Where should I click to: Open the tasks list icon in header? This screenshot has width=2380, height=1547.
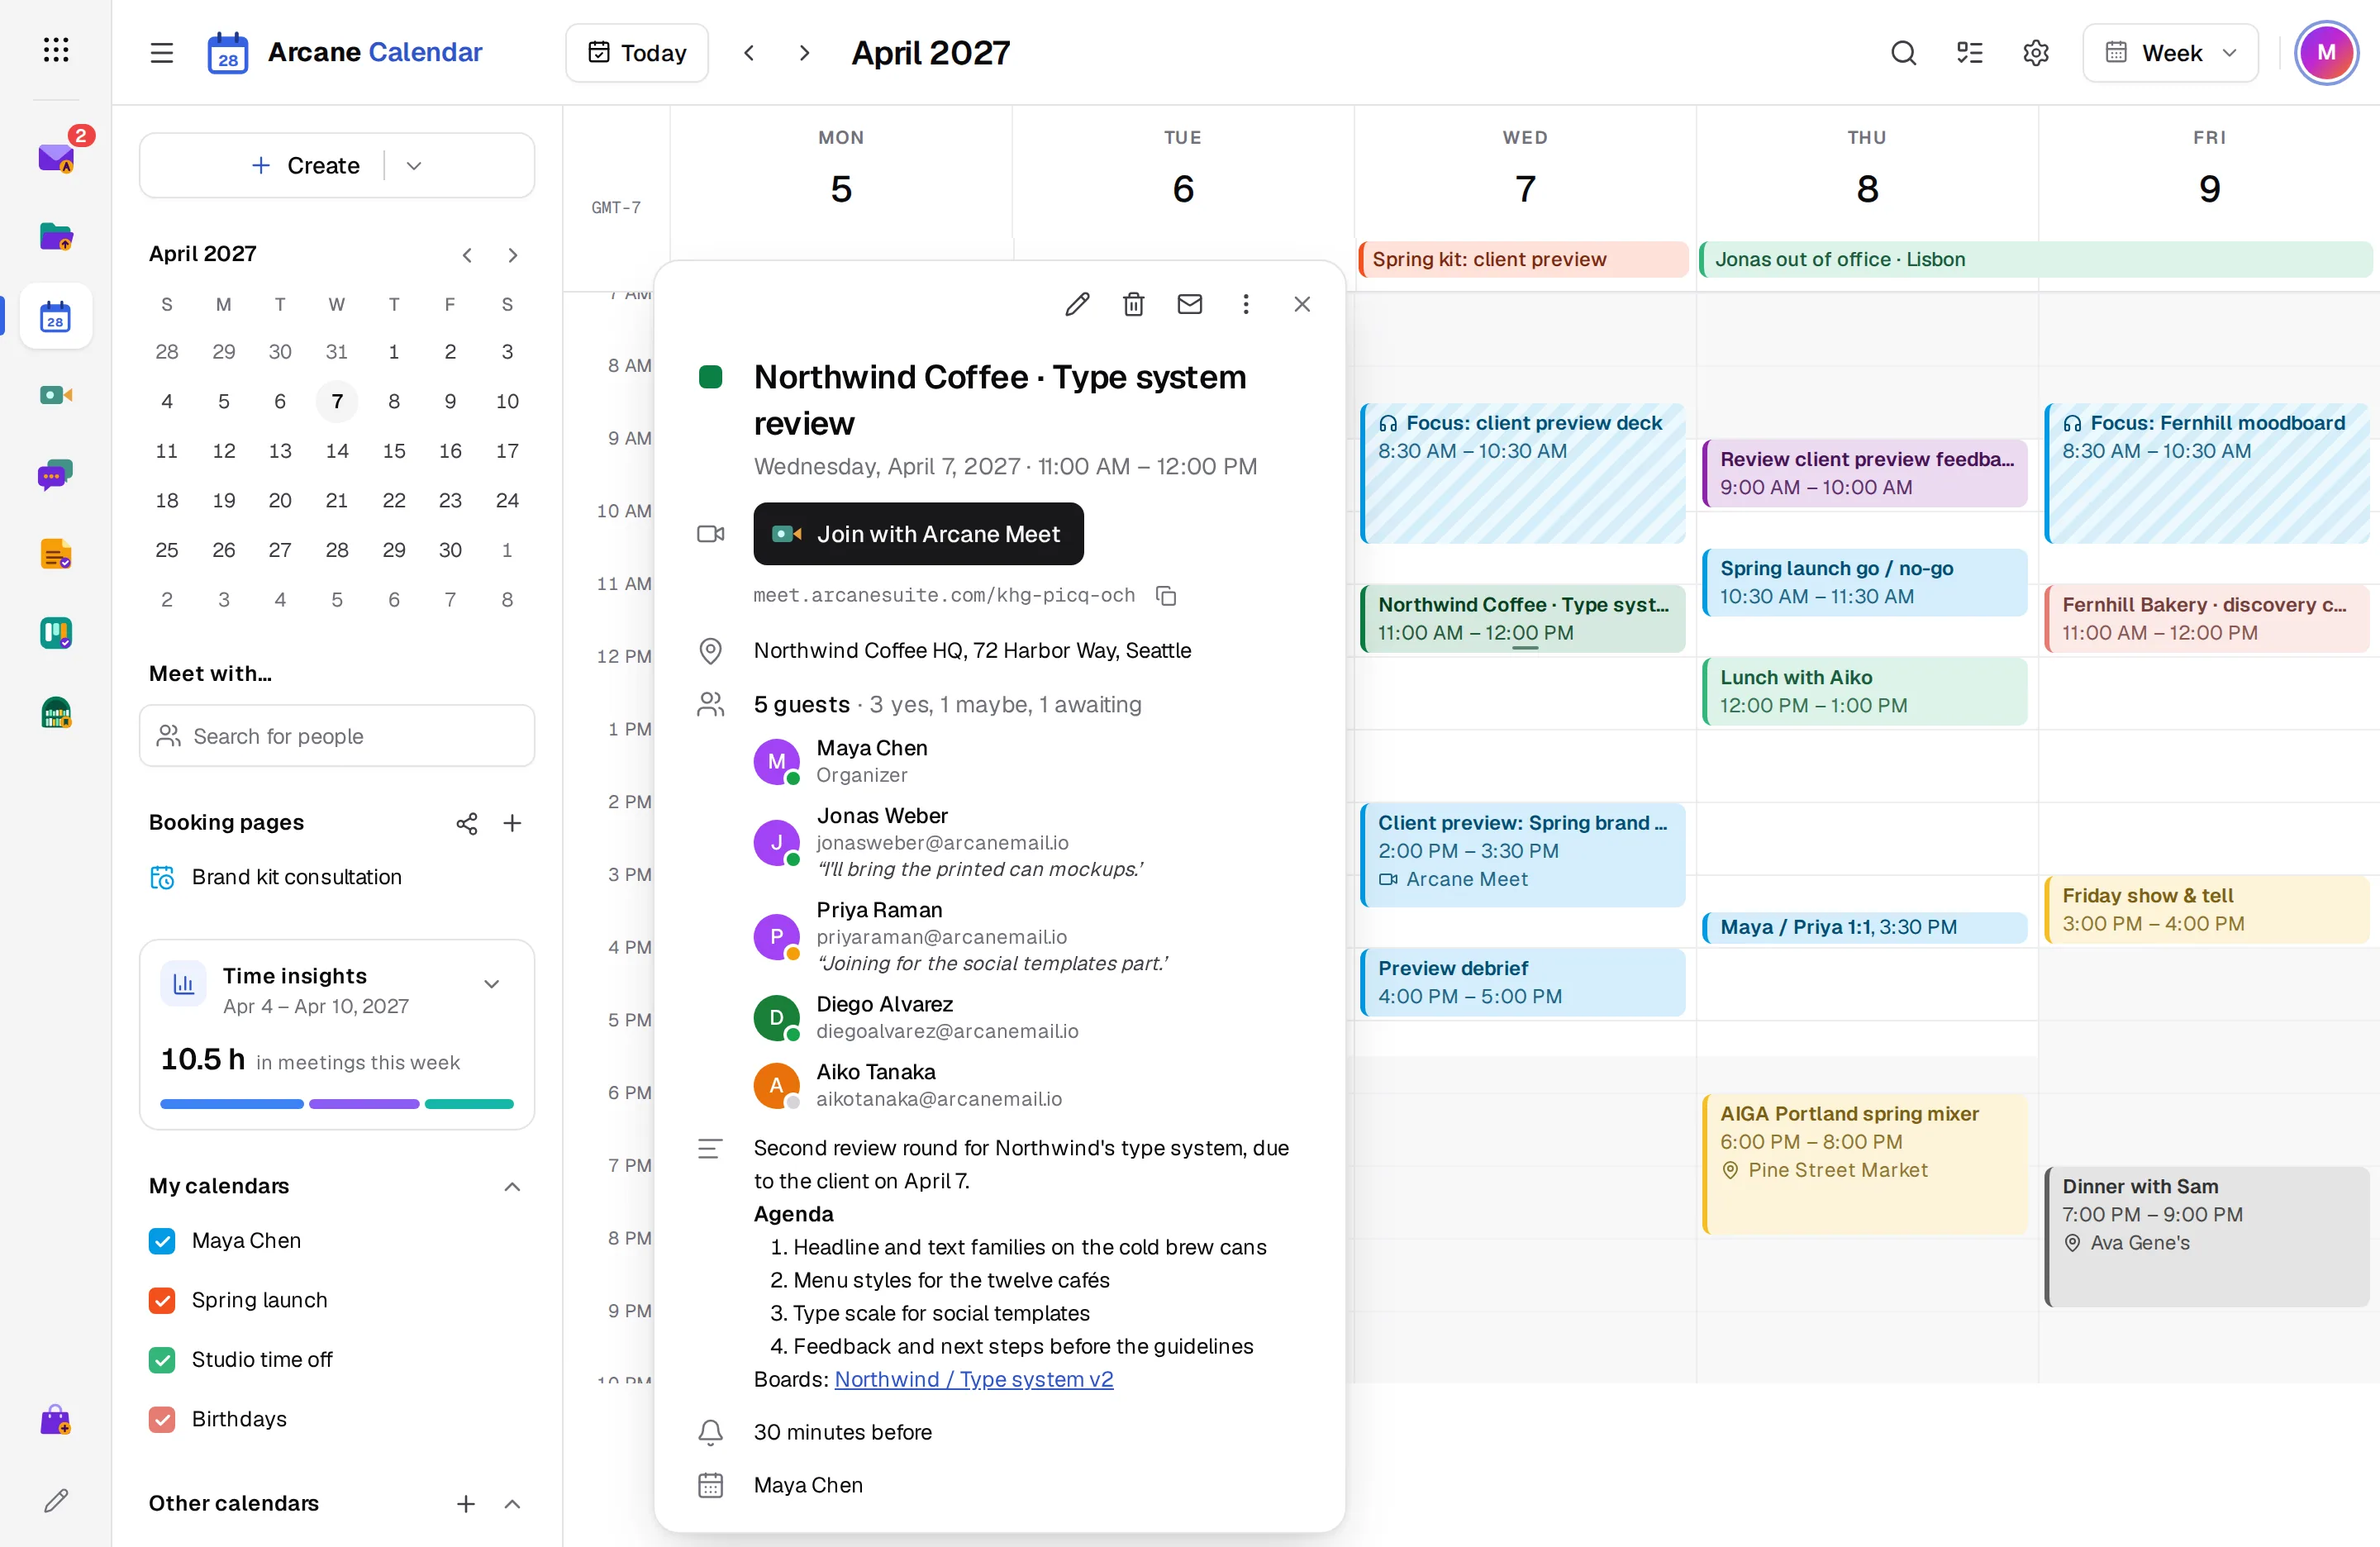pos(1969,52)
